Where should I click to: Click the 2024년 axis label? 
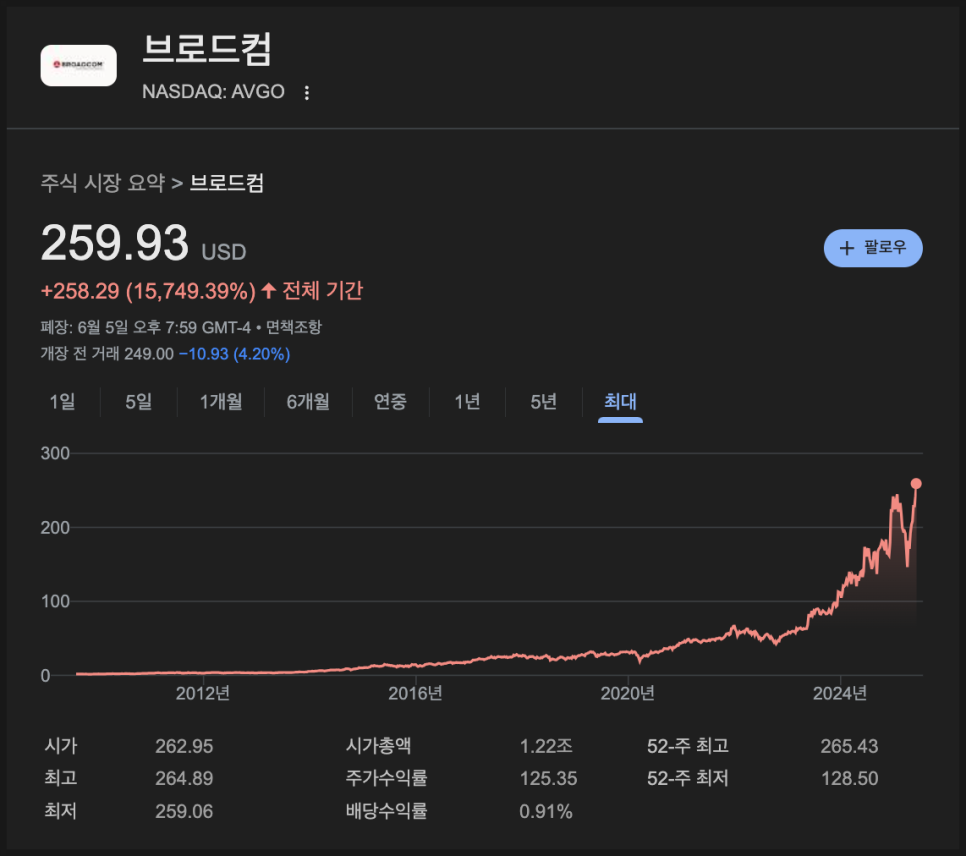(840, 693)
